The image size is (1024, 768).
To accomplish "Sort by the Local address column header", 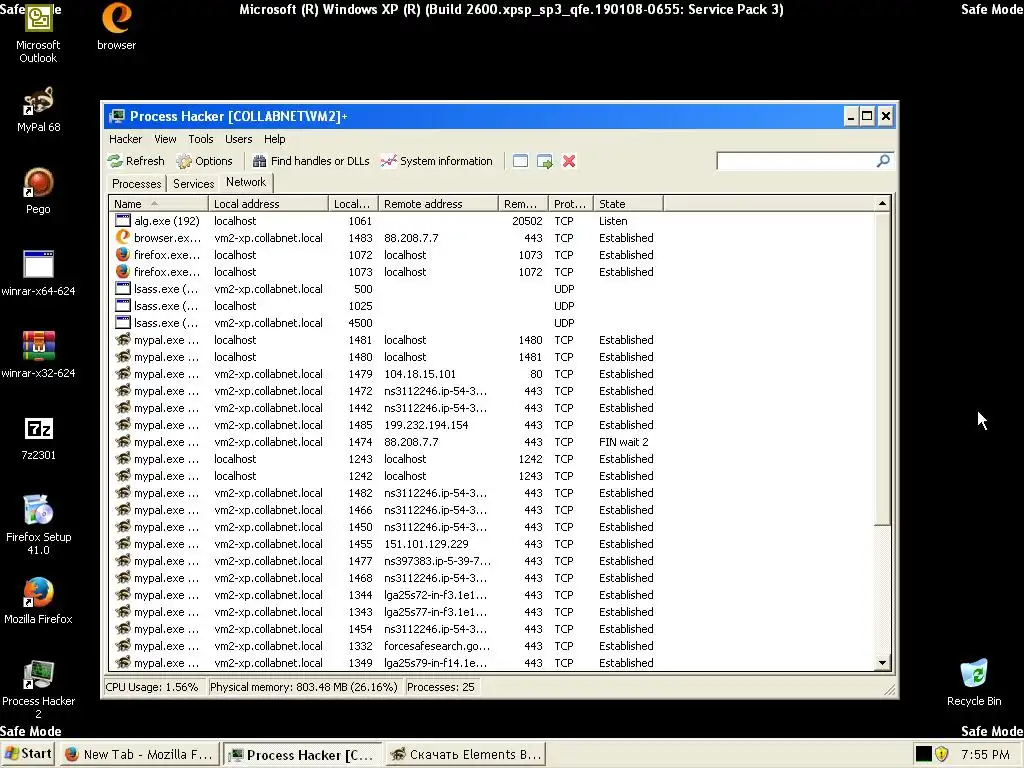I will (x=268, y=204).
